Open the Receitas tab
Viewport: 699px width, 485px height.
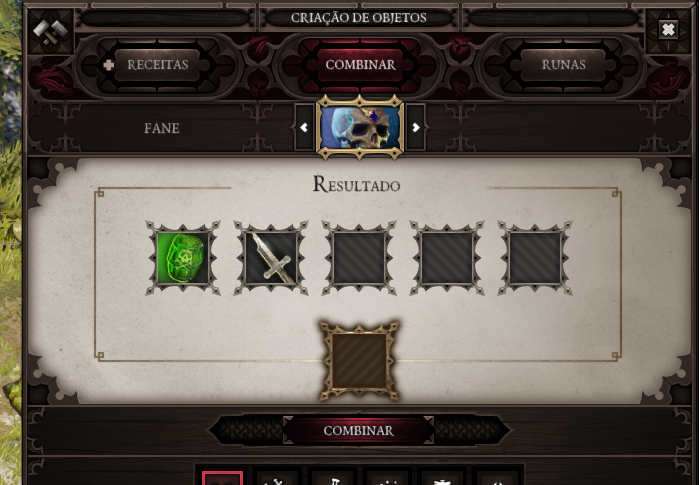coord(158,65)
